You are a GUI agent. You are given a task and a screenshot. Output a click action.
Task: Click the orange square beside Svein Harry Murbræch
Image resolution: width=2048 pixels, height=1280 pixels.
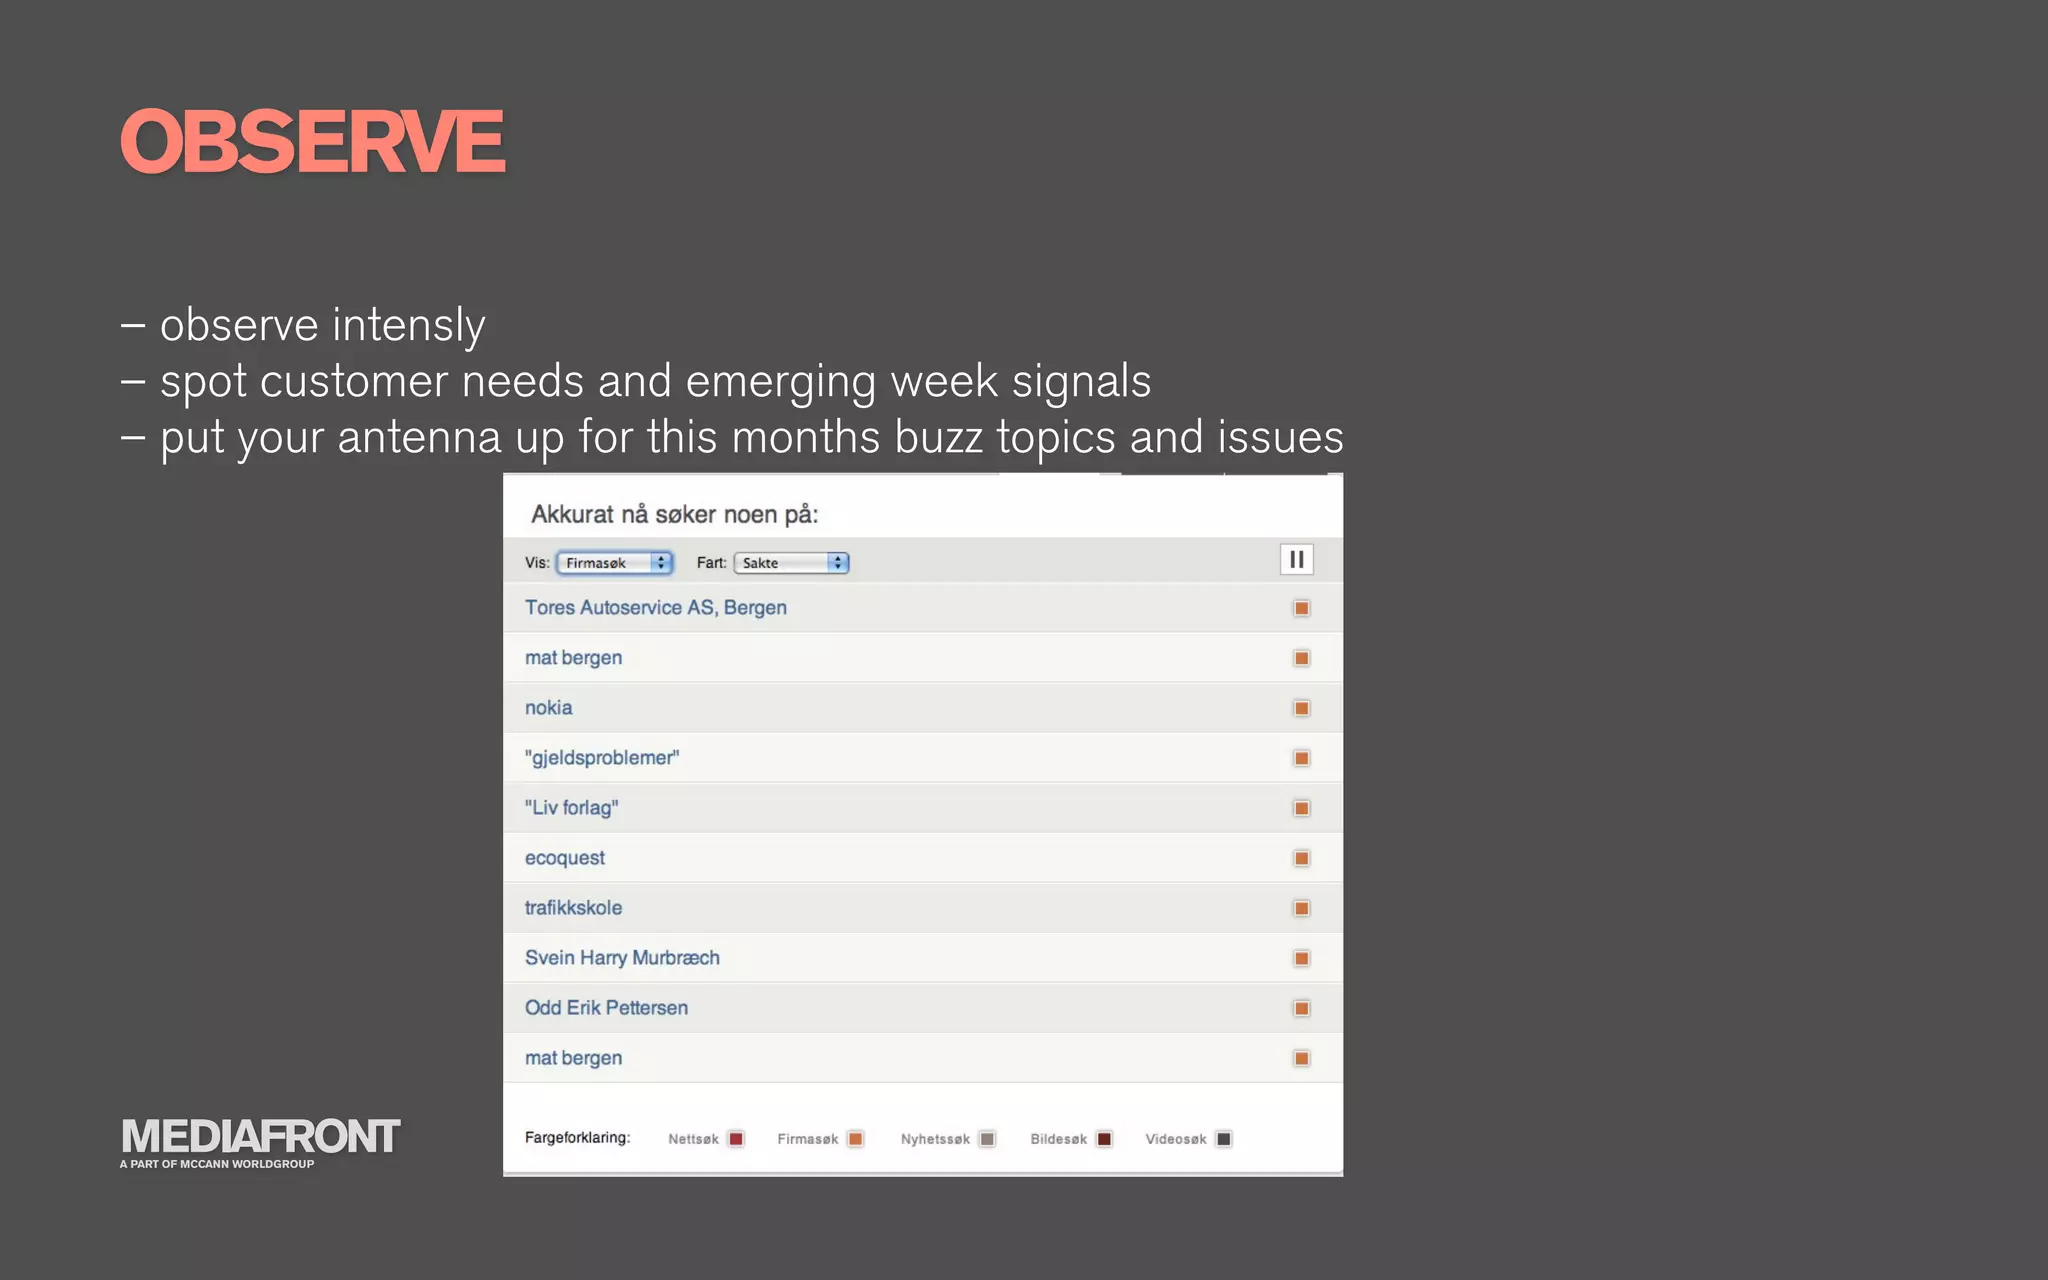1301,958
